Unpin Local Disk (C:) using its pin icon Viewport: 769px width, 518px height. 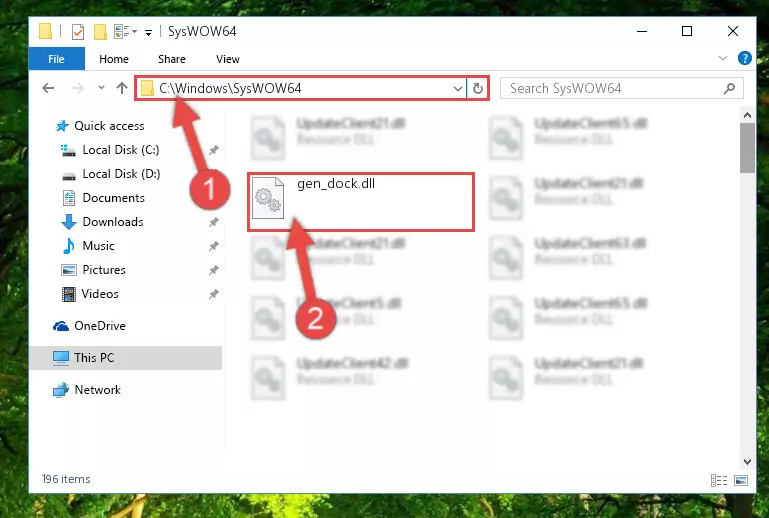(x=213, y=150)
